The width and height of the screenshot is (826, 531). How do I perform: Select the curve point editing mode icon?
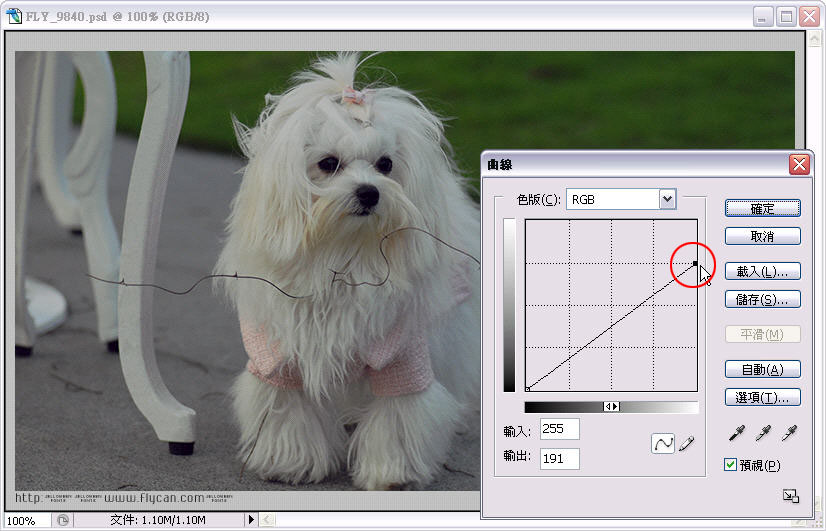pos(663,443)
